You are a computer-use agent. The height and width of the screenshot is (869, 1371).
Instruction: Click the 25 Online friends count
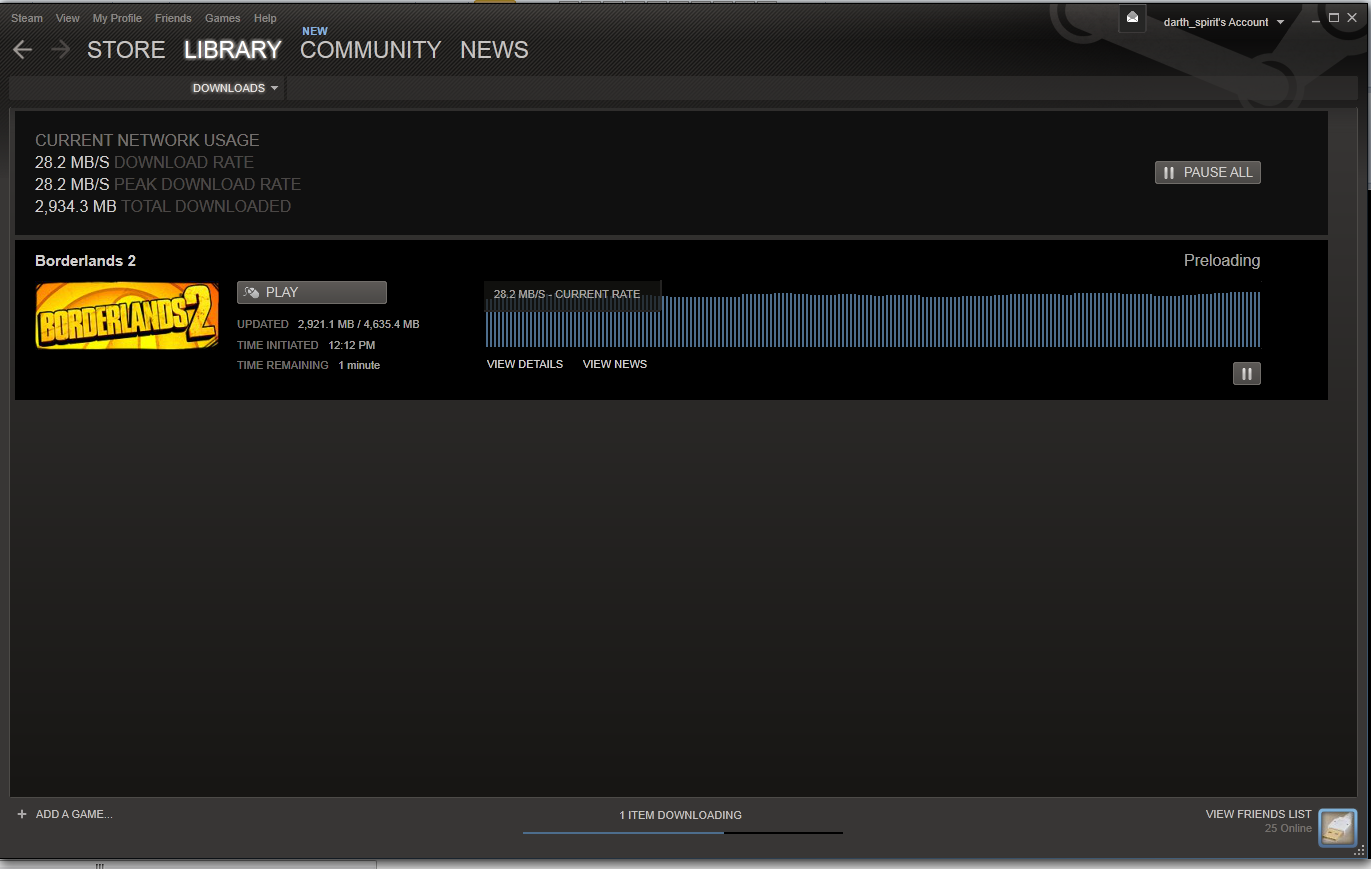[1288, 829]
